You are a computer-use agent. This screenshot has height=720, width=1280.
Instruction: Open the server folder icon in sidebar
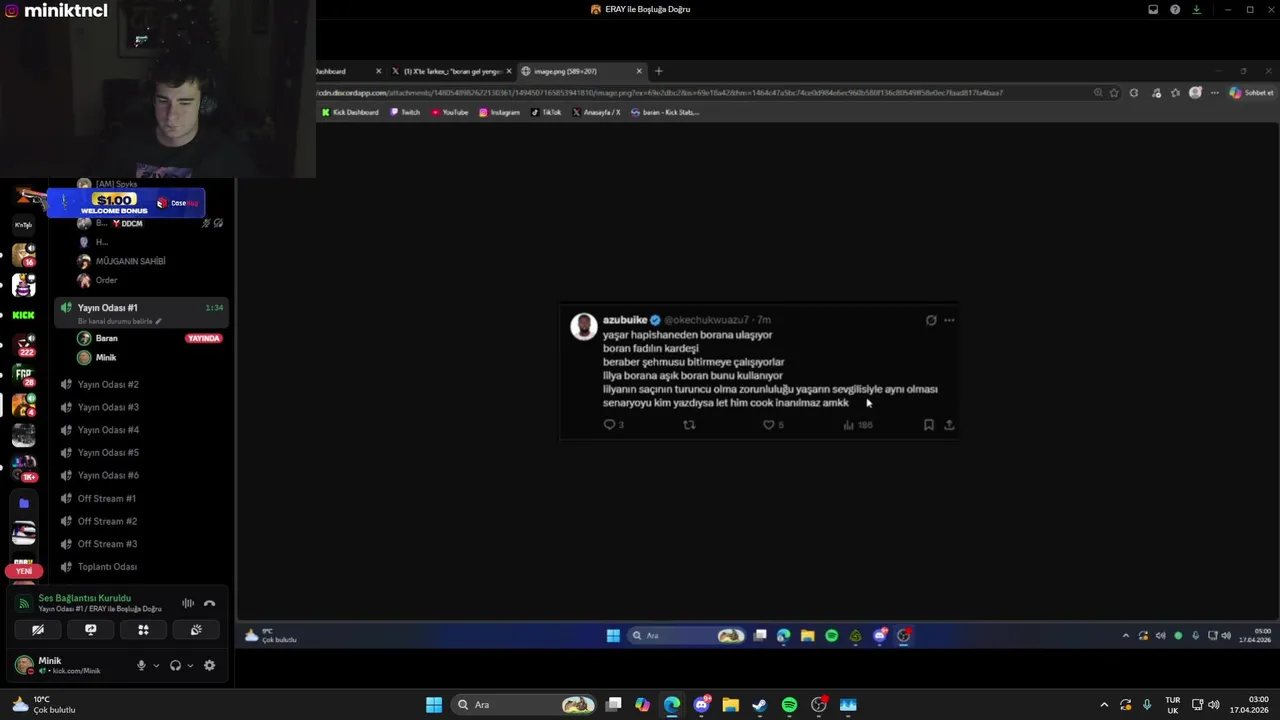23,503
